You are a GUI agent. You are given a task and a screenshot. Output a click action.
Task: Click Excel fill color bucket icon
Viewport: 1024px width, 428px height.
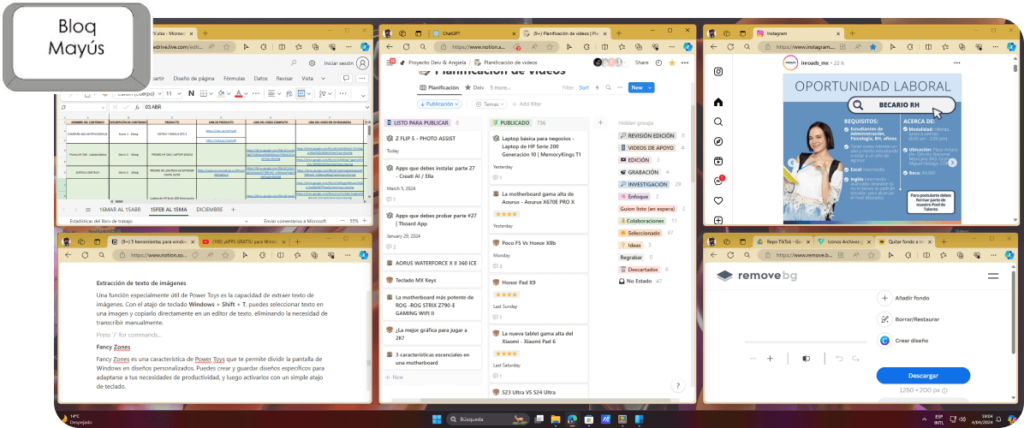pyautogui.click(x=221, y=93)
